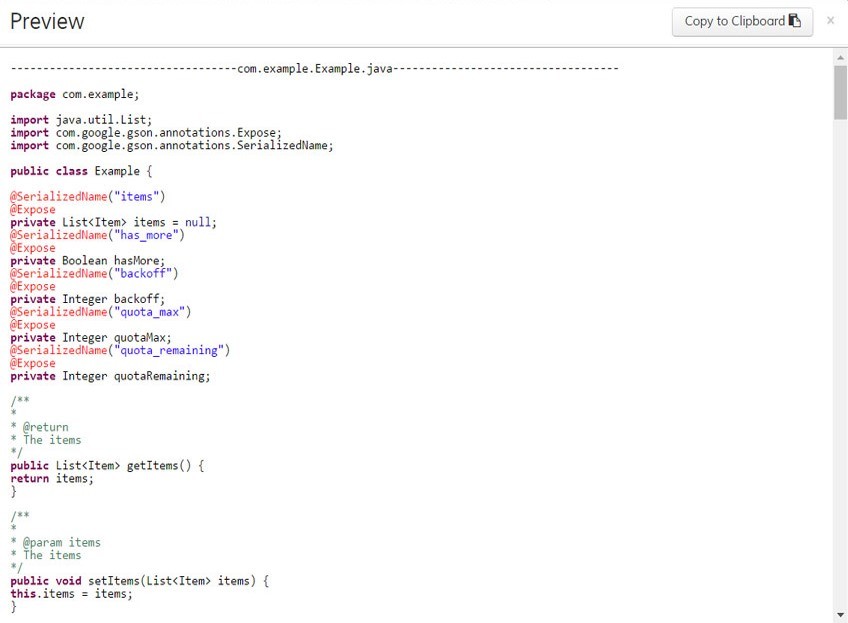The width and height of the screenshot is (848, 623).
Task: Click the import line for gson annotations Expose
Action: pyautogui.click(x=146, y=133)
